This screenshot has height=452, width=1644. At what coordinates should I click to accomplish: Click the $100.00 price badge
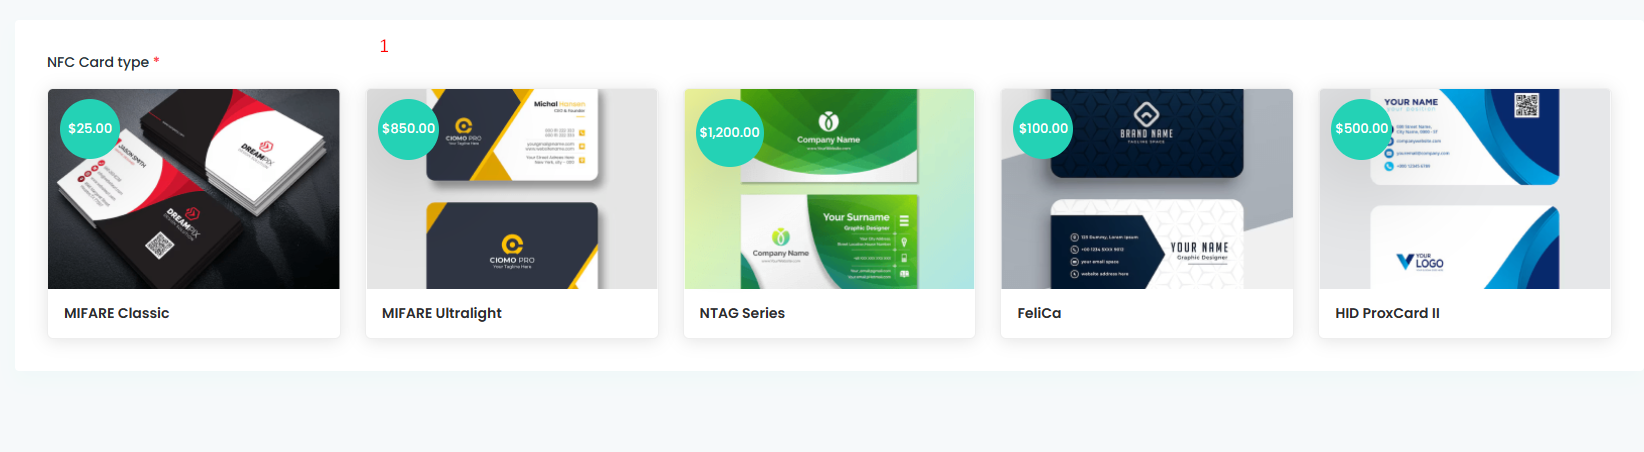click(1043, 128)
